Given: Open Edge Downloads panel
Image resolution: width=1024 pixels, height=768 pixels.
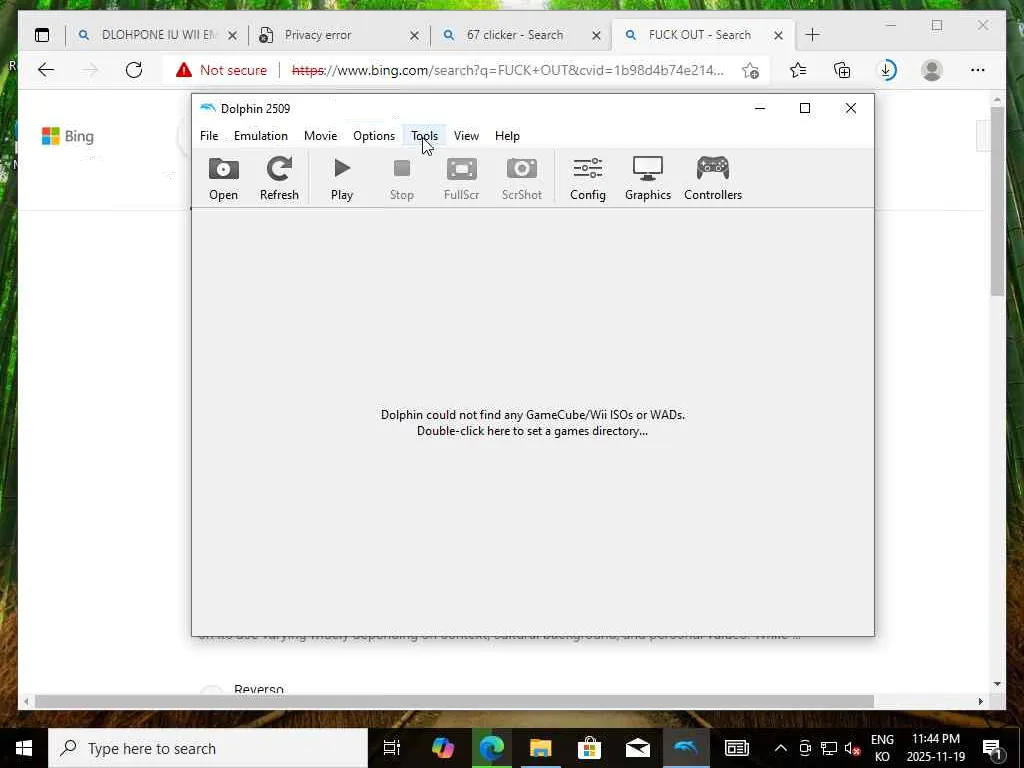Looking at the screenshot, I should (887, 70).
